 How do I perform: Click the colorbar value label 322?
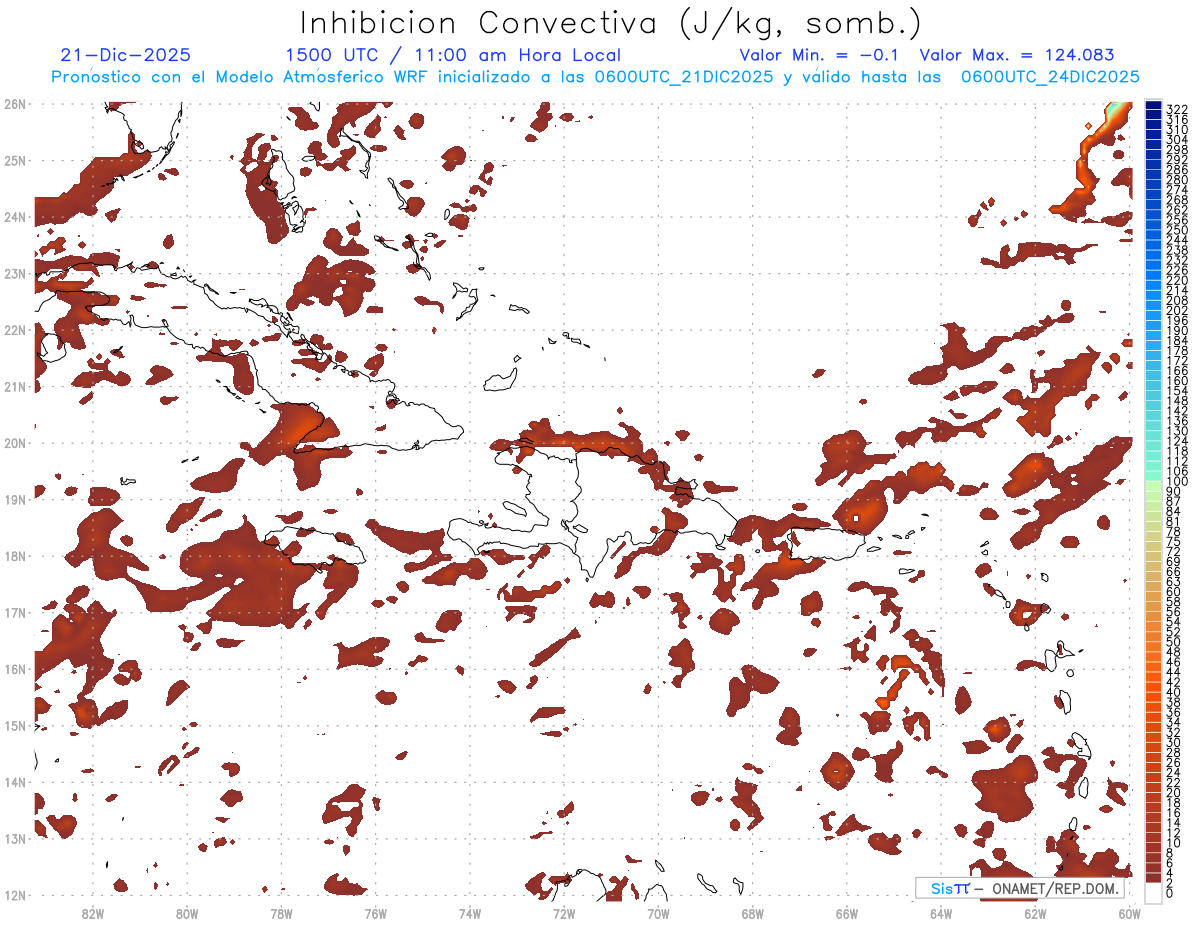[1177, 109]
